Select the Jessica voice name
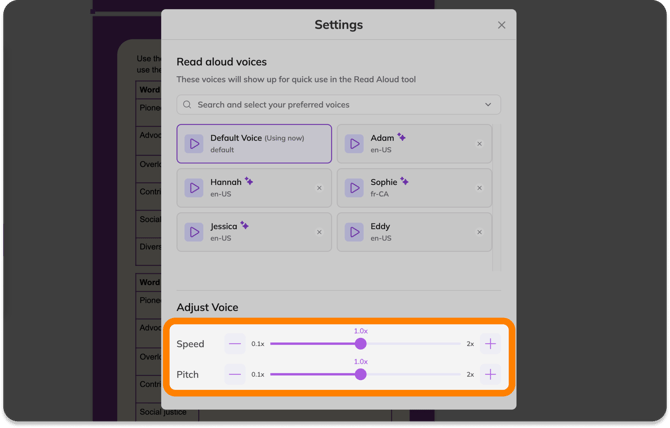 coord(223,226)
